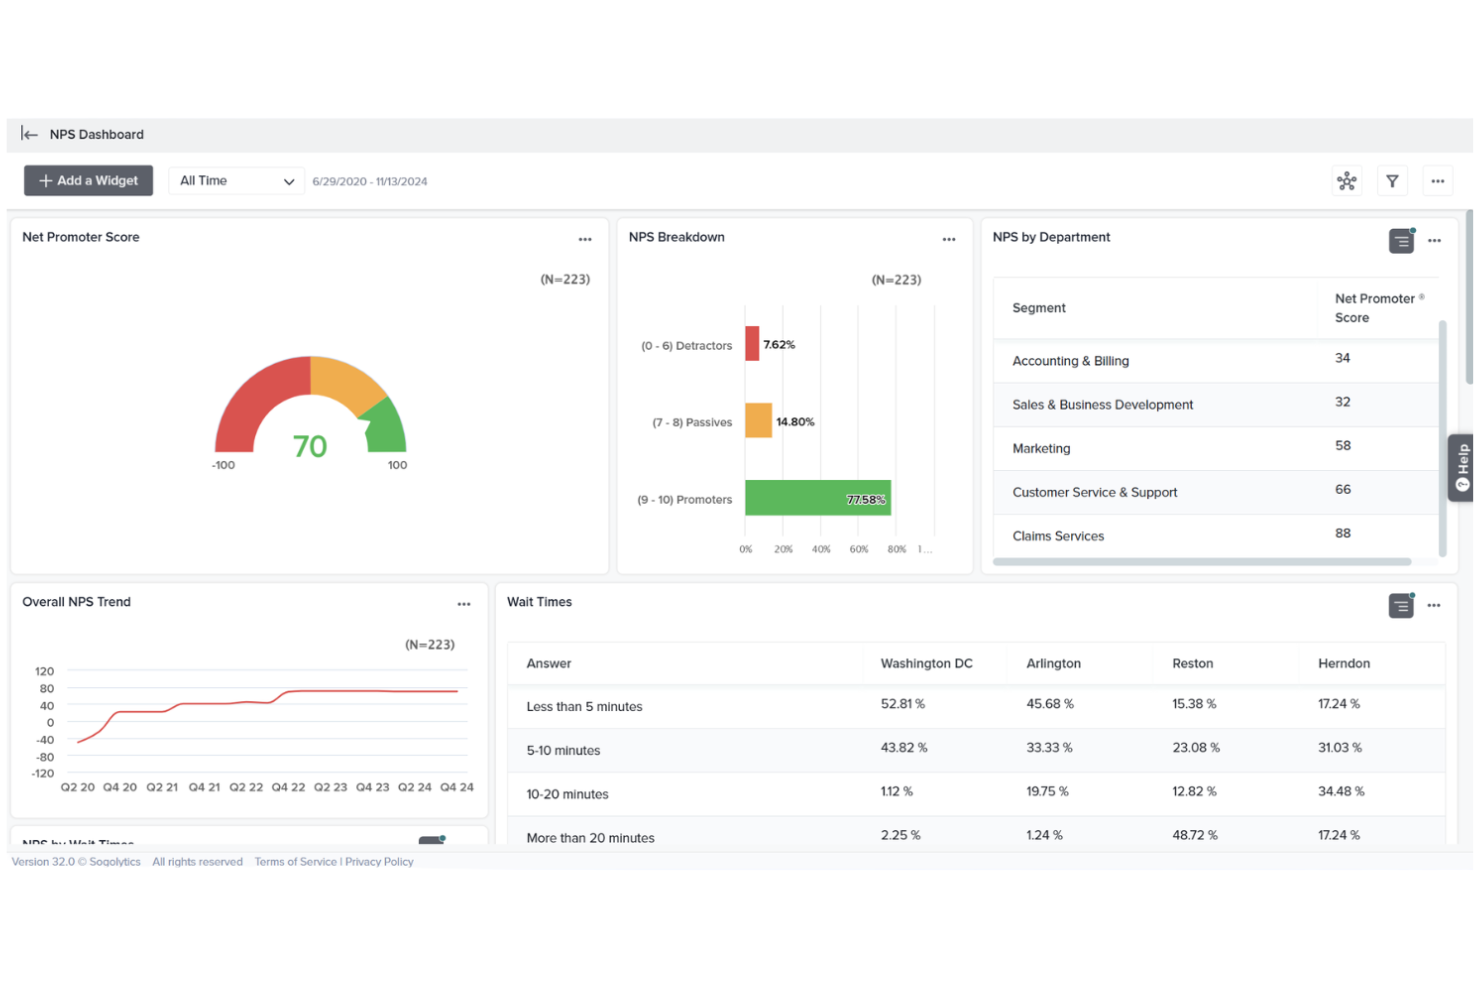Open the Privacy Policy link
1480x987 pixels.
(379, 862)
